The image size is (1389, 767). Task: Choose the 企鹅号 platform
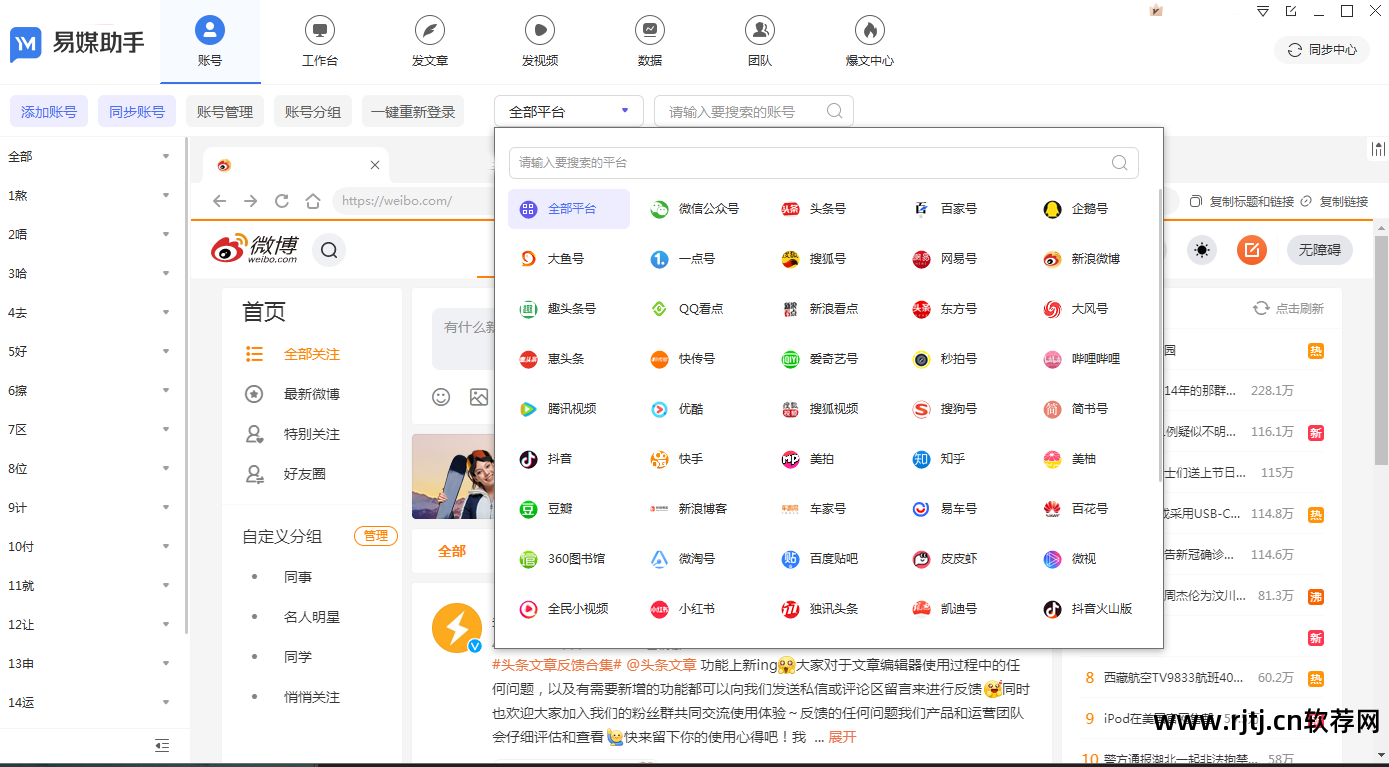1078,209
